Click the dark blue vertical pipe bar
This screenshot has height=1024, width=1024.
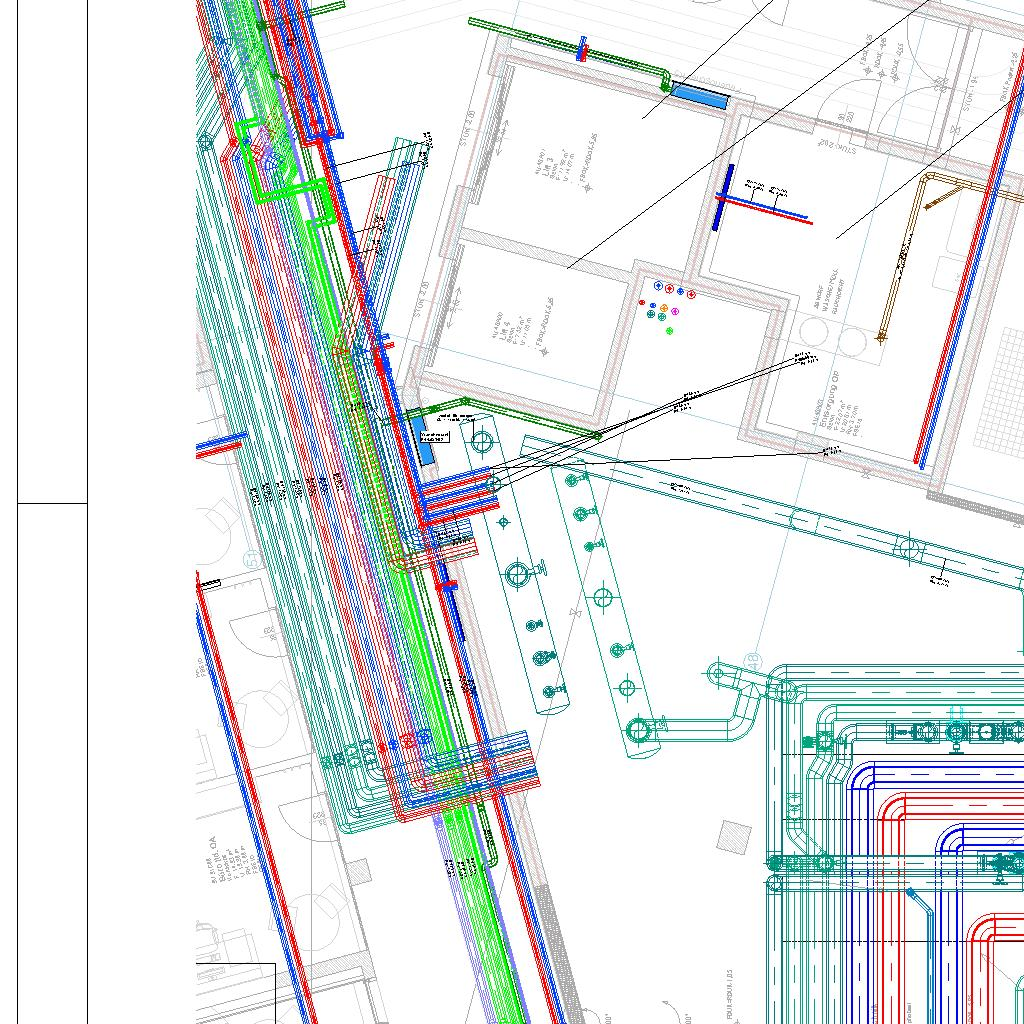click(x=716, y=198)
